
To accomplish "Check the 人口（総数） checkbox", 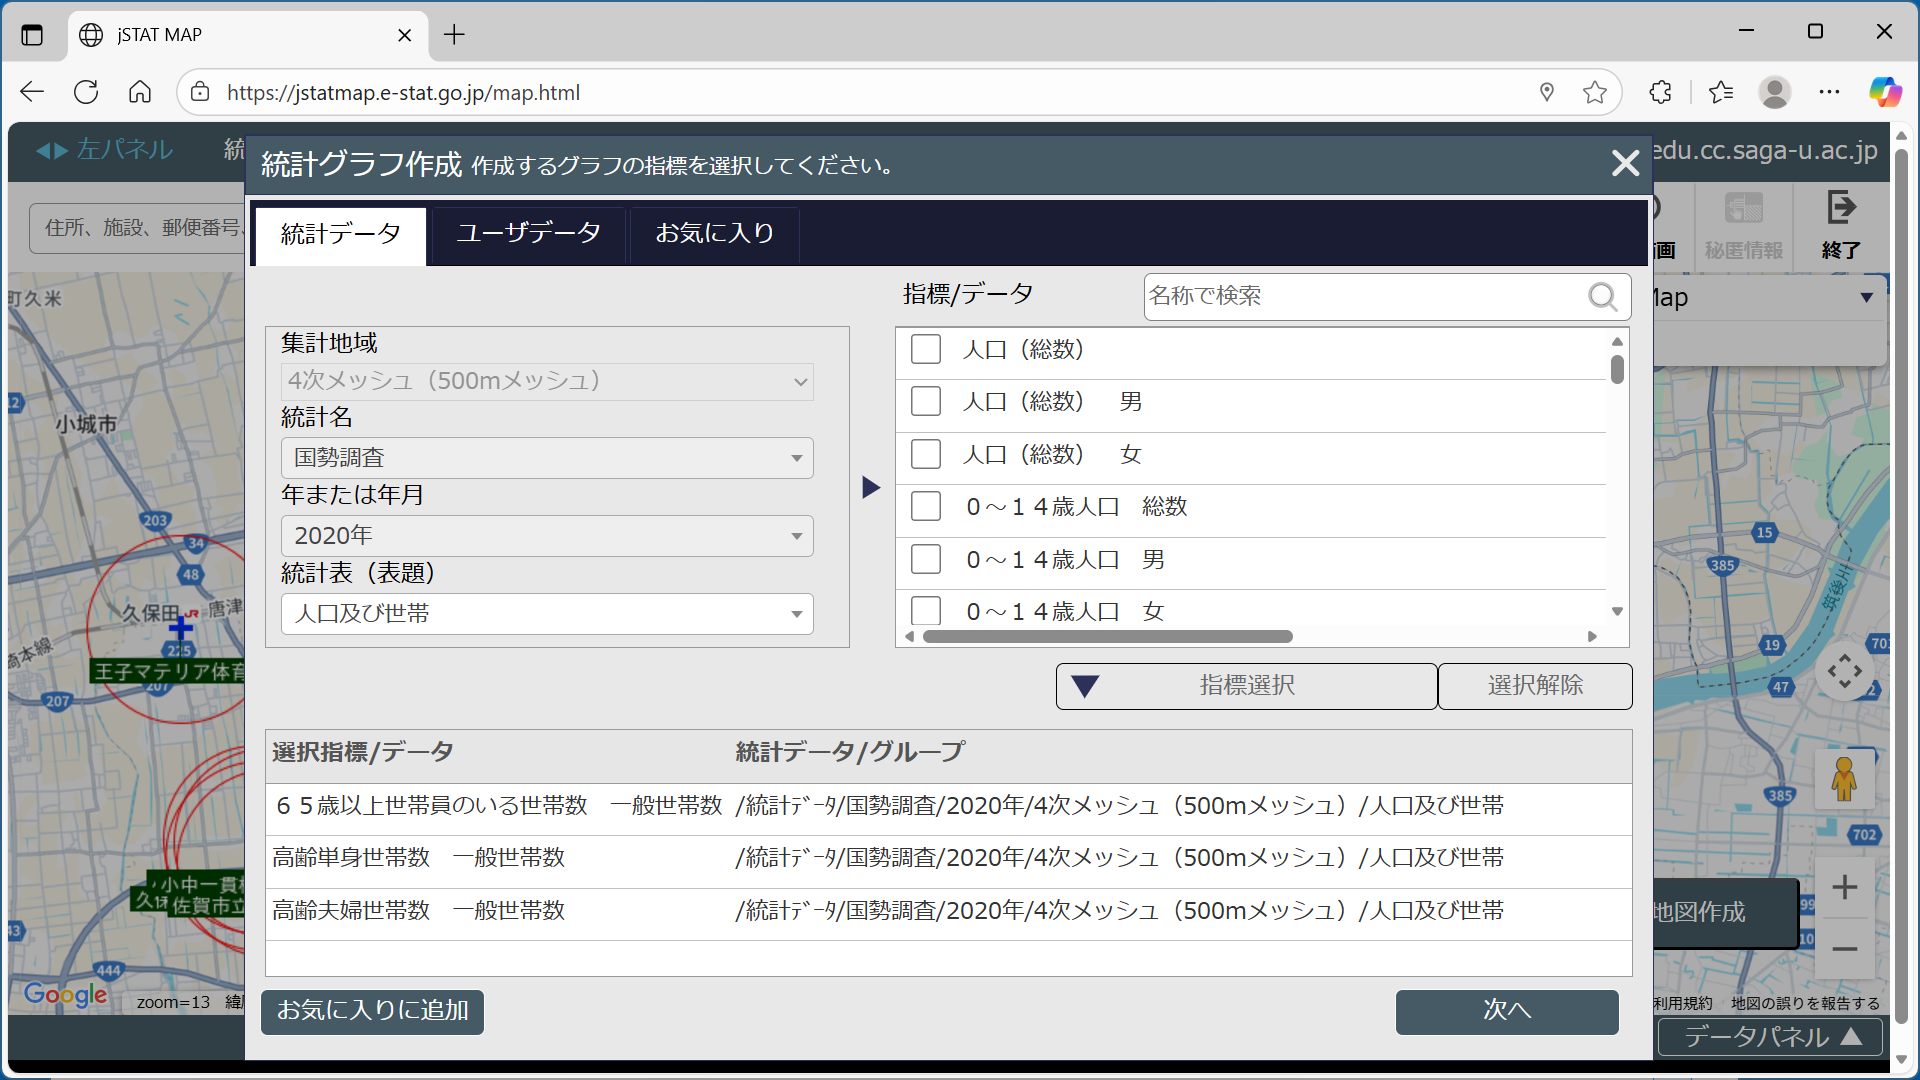I will click(926, 349).
